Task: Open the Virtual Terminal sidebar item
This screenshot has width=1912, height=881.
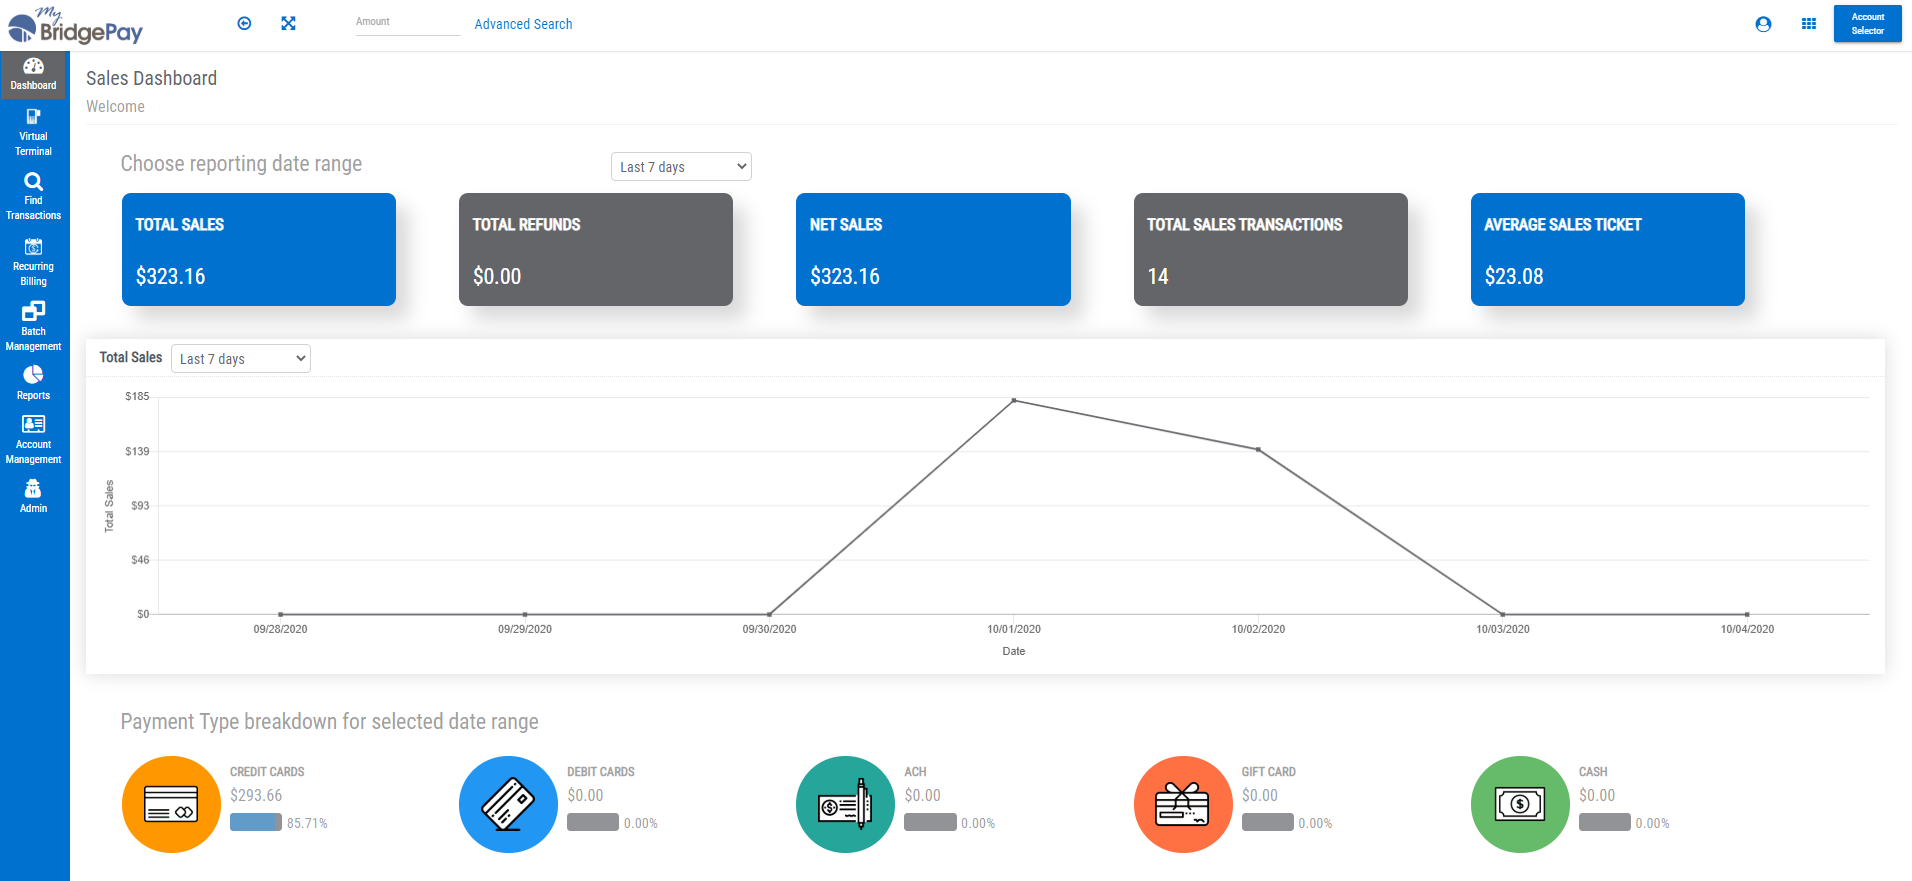Action: 34,133
